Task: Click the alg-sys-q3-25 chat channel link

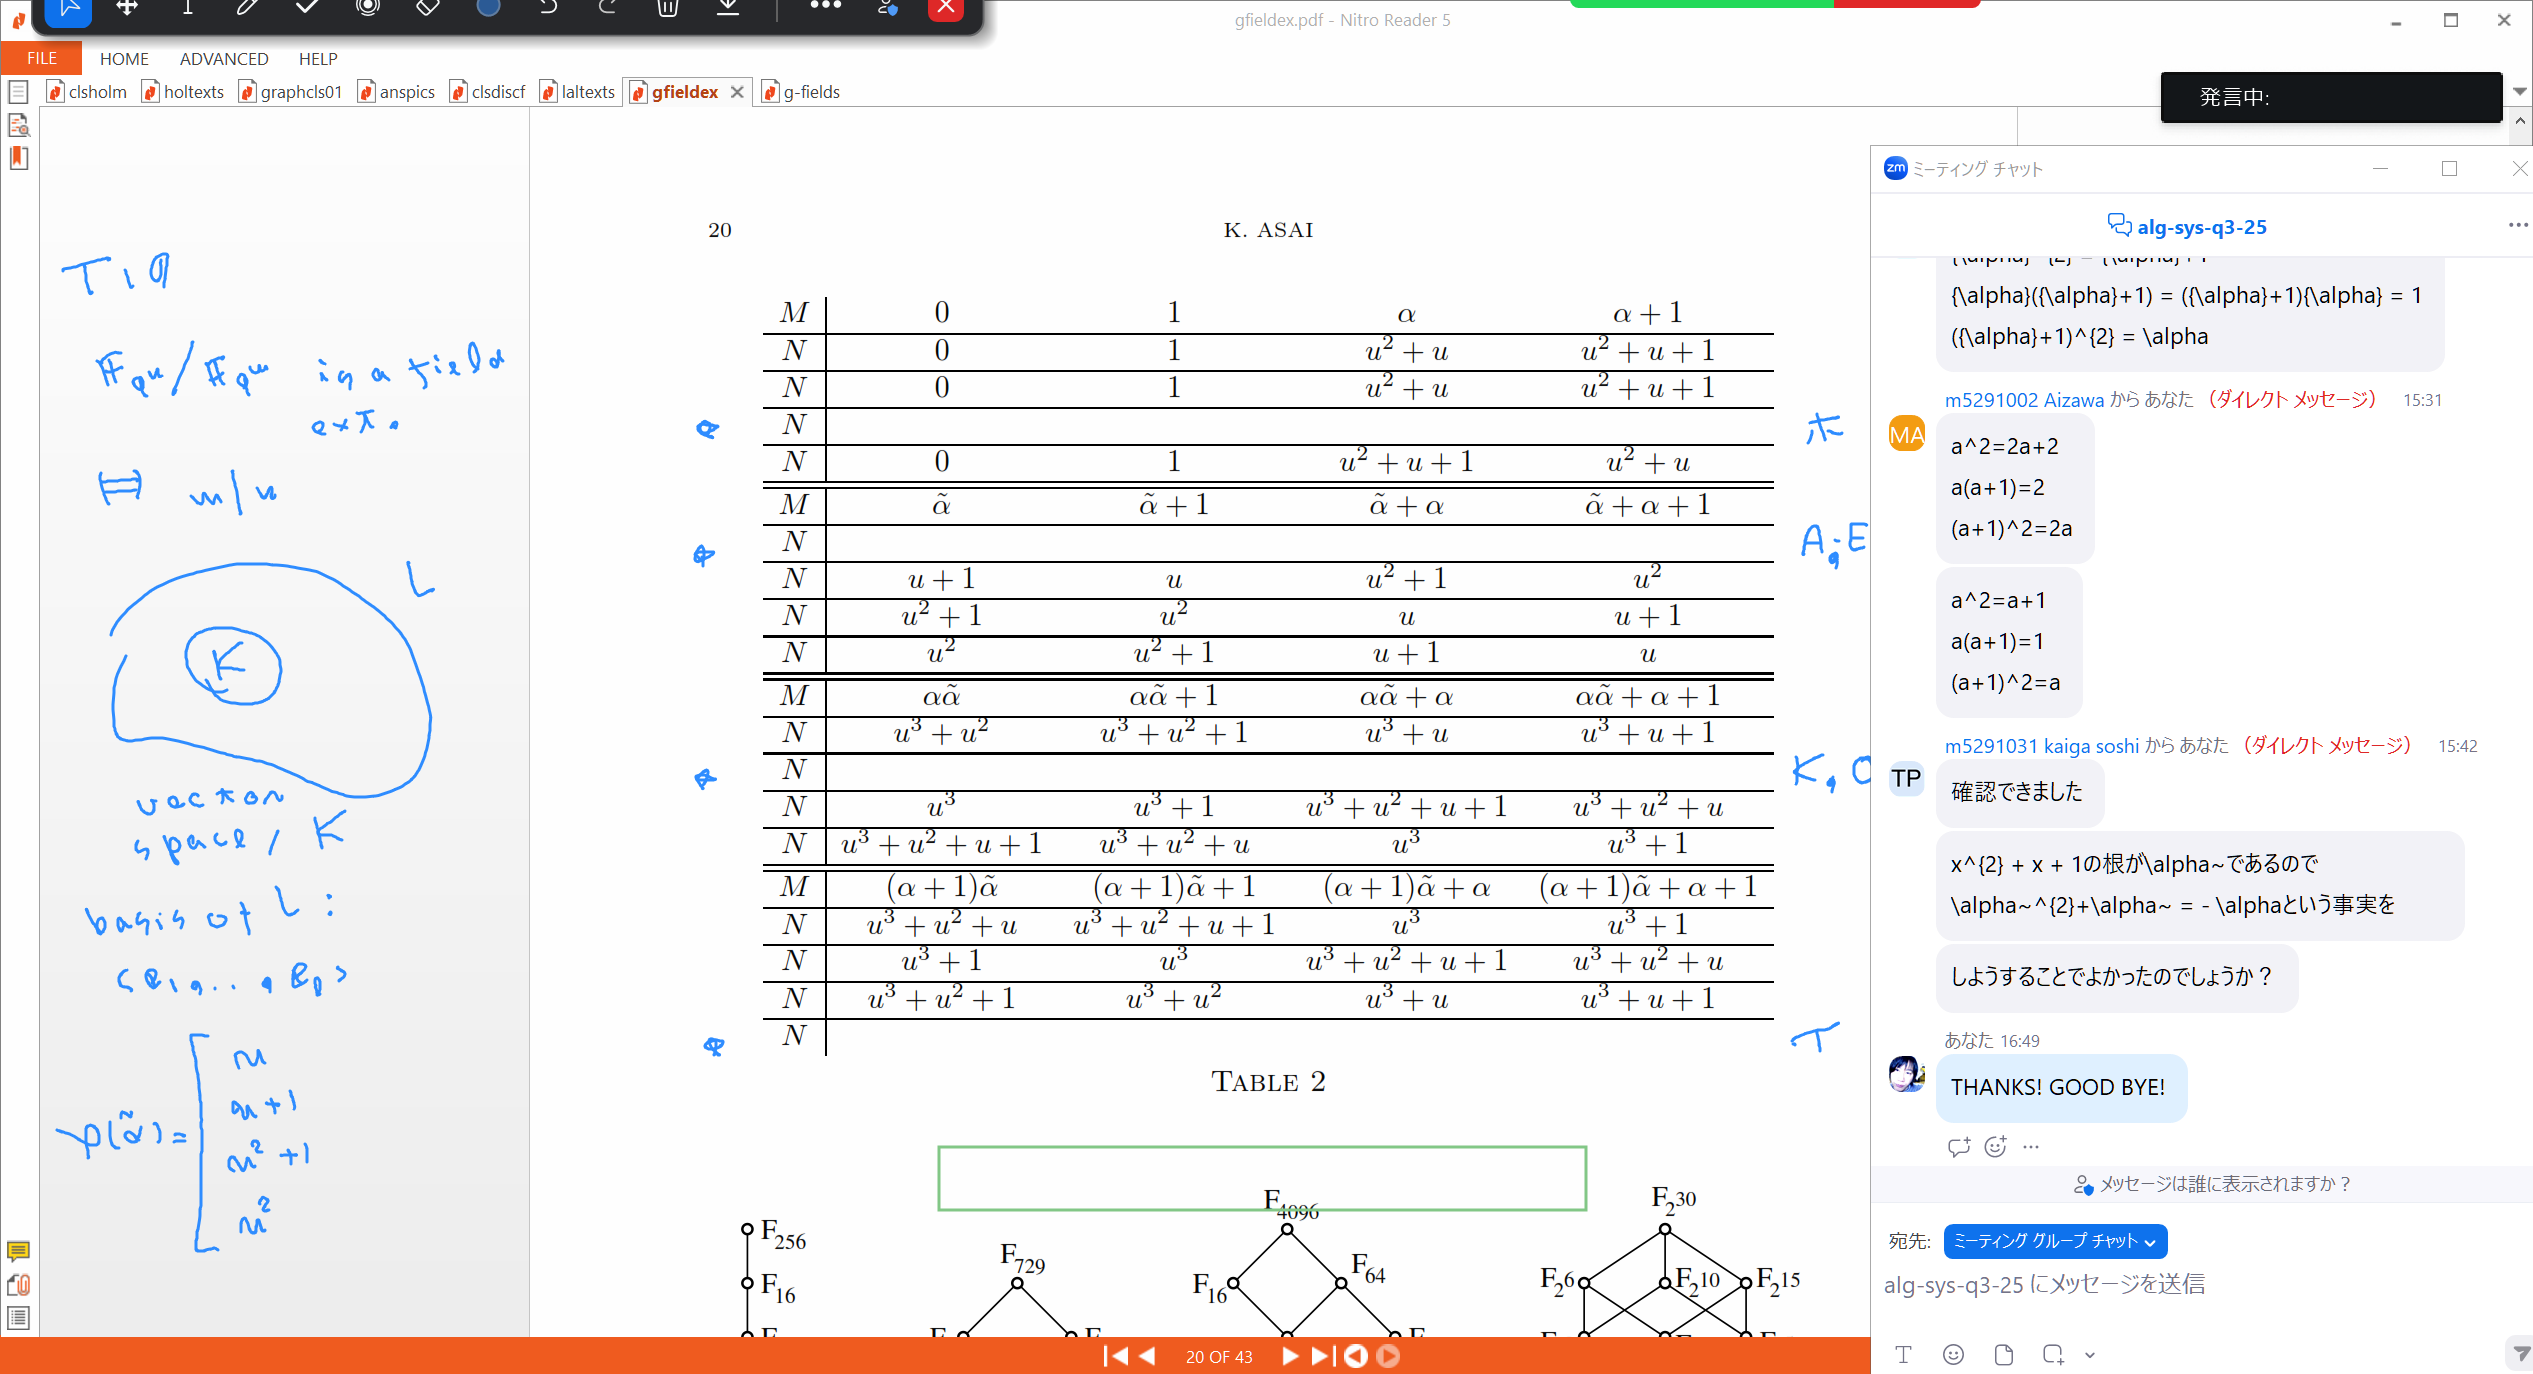Action: [2201, 227]
